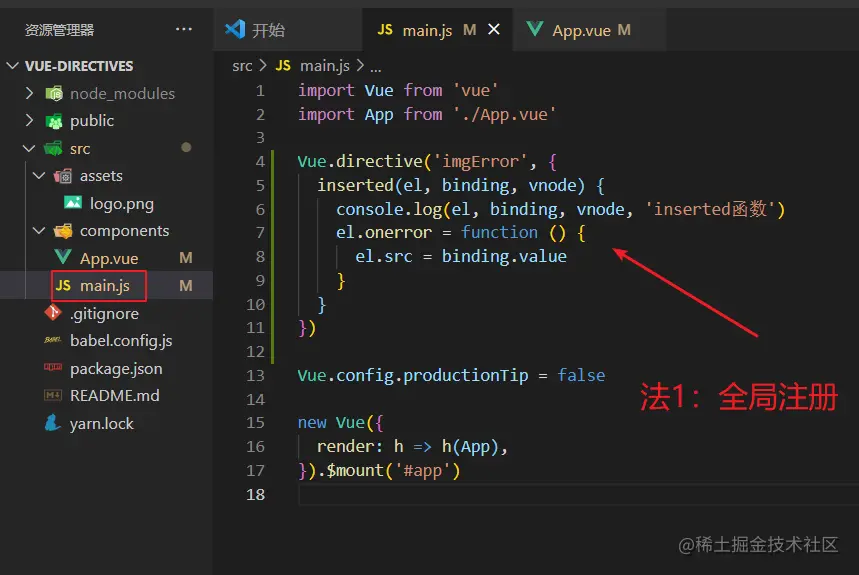Click line number 13 in the gutter
Screen dimensions: 859x575
(x=255, y=376)
